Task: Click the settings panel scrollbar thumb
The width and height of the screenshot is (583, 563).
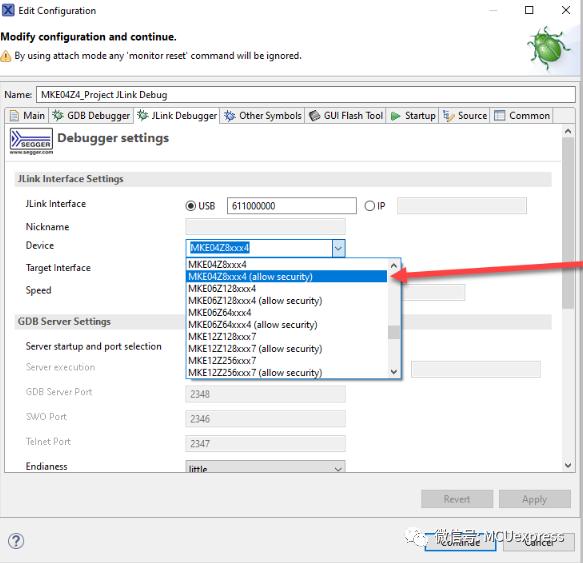Action: pos(568,222)
